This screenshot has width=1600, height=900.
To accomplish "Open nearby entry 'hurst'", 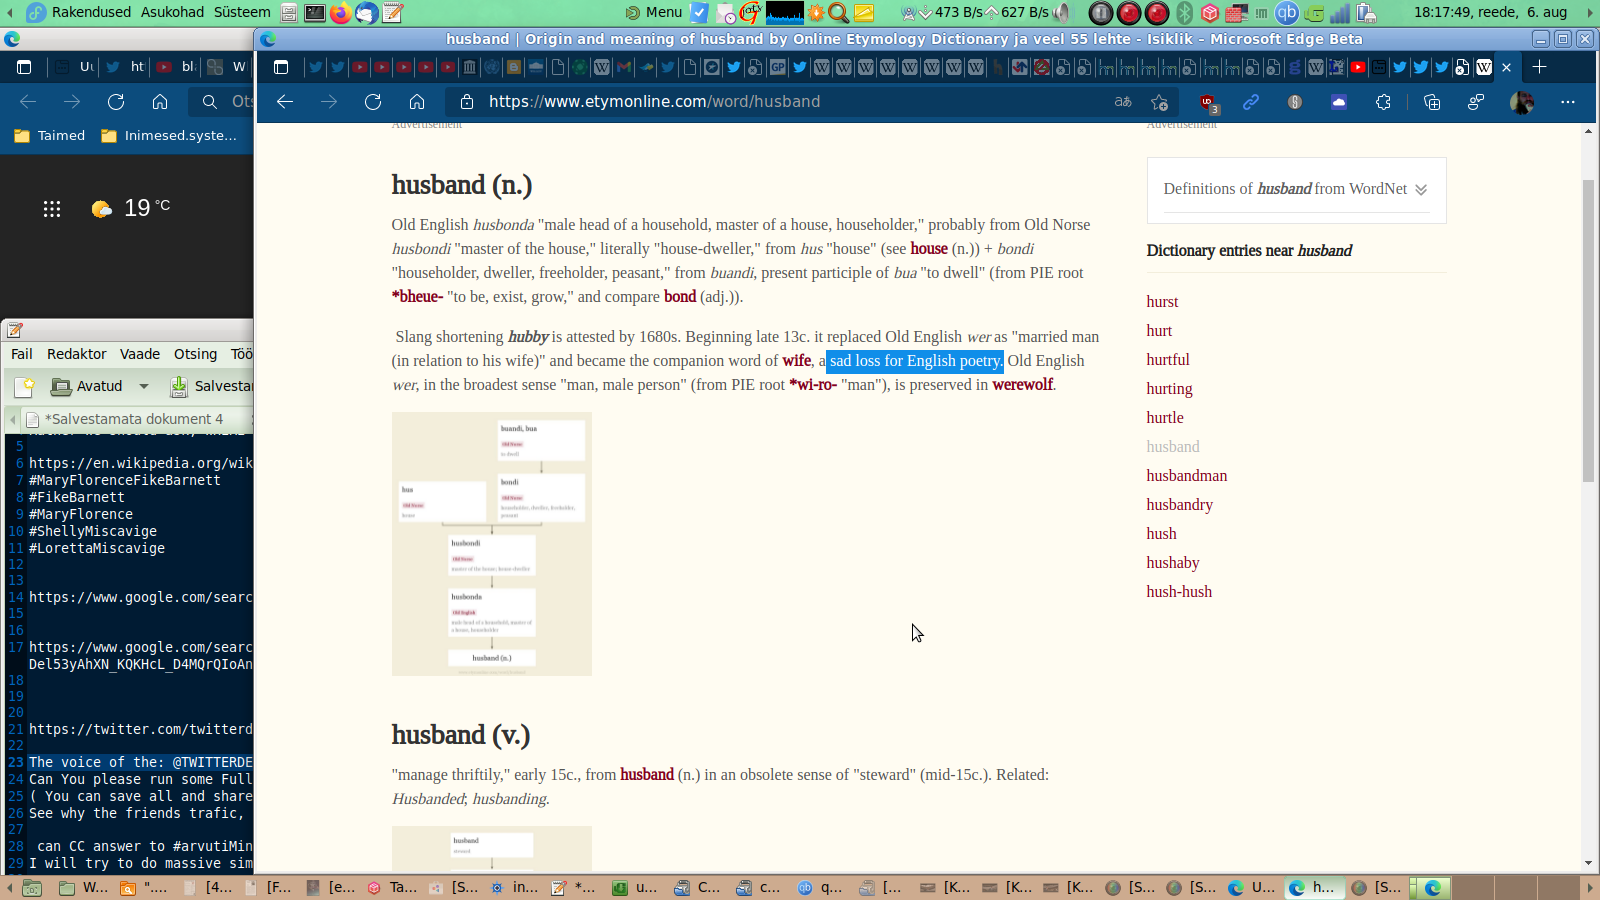I will point(1162,302).
